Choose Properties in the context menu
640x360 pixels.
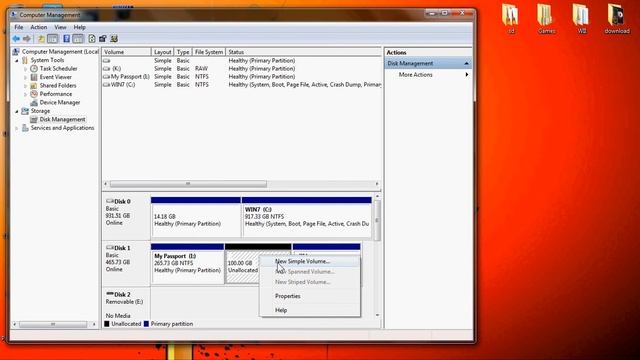(310, 296)
